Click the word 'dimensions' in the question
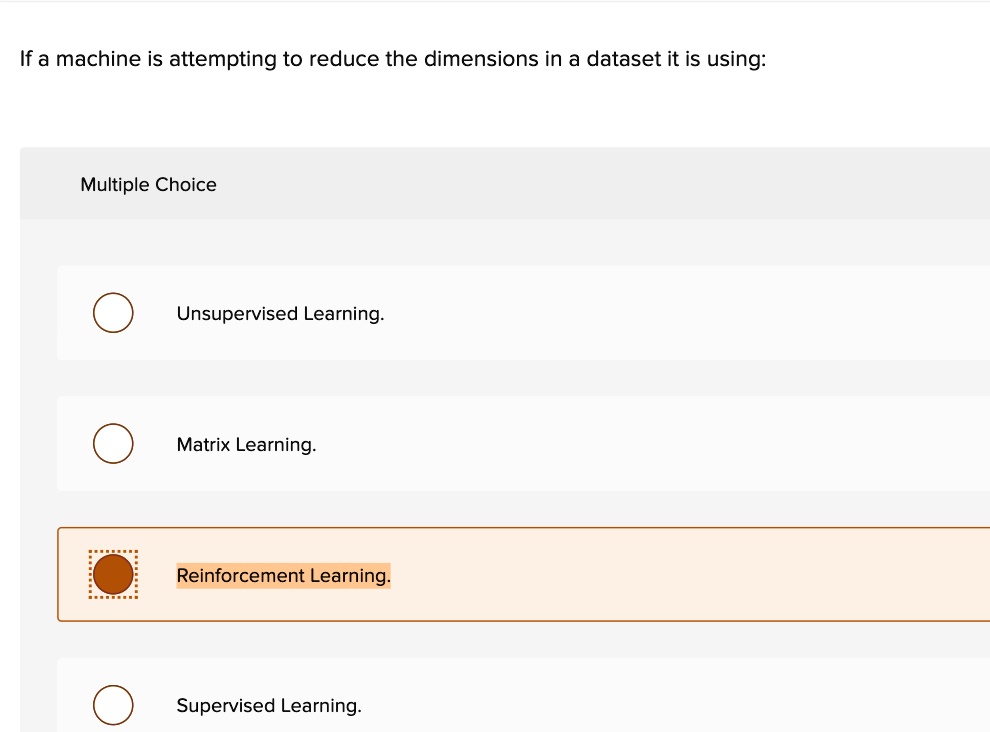This screenshot has height=732, width=990. pos(481,59)
